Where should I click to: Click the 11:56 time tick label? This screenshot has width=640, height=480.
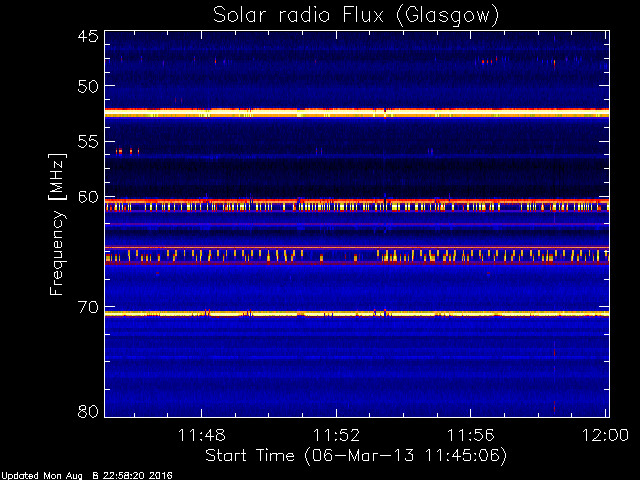point(471,435)
